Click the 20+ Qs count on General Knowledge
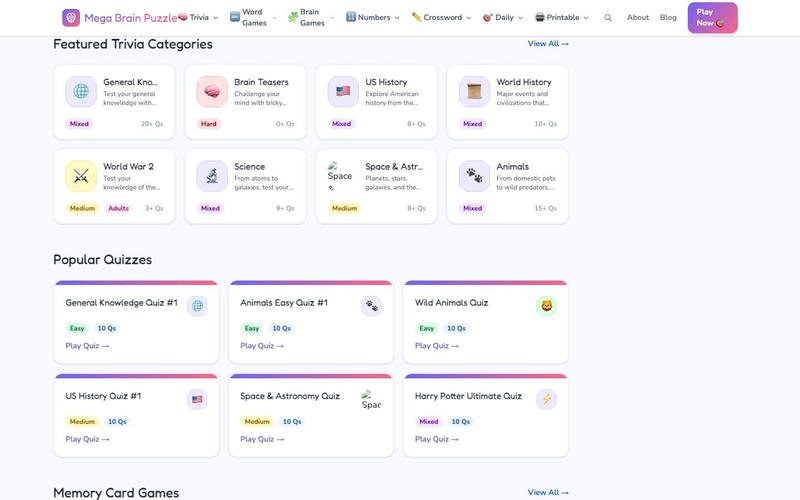This screenshot has width=800, height=500. [x=152, y=124]
